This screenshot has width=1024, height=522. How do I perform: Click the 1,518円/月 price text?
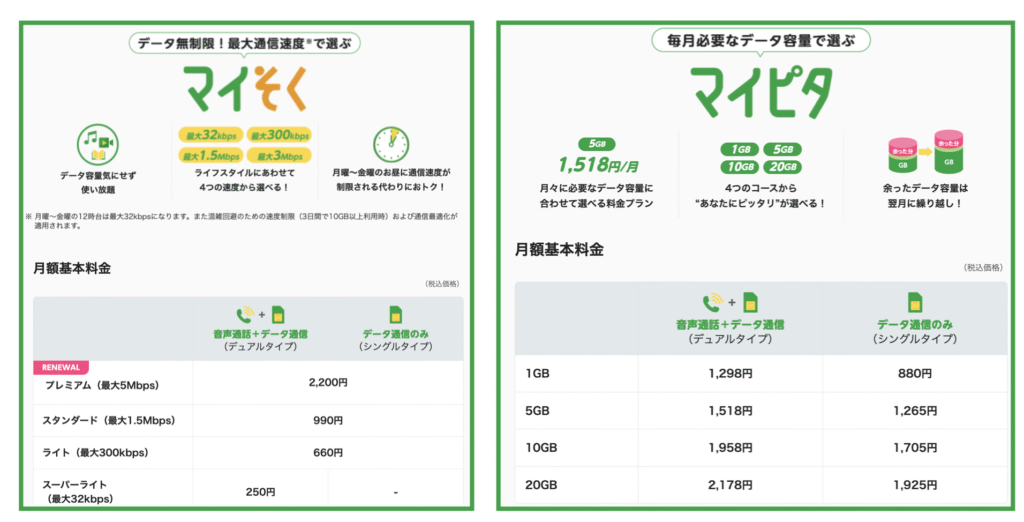(598, 165)
